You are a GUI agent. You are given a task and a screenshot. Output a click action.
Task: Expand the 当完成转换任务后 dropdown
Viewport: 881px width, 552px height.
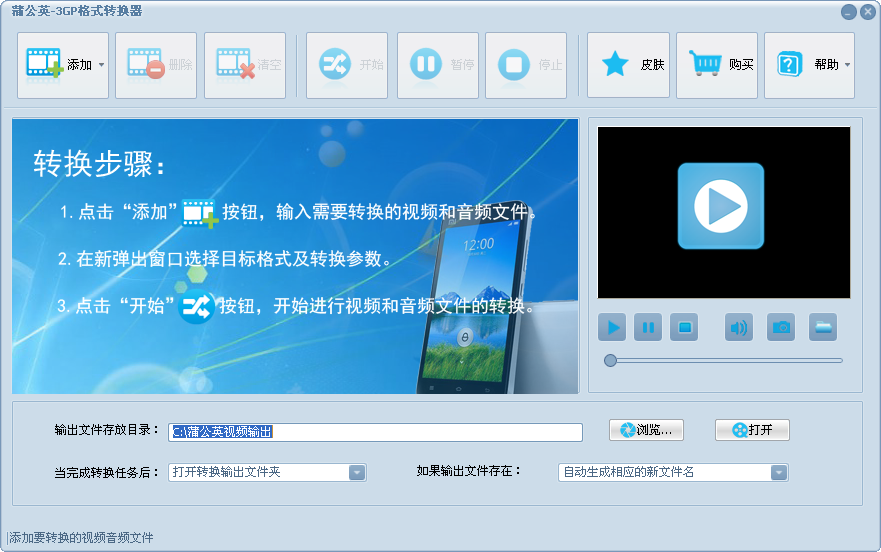pyautogui.click(x=357, y=473)
